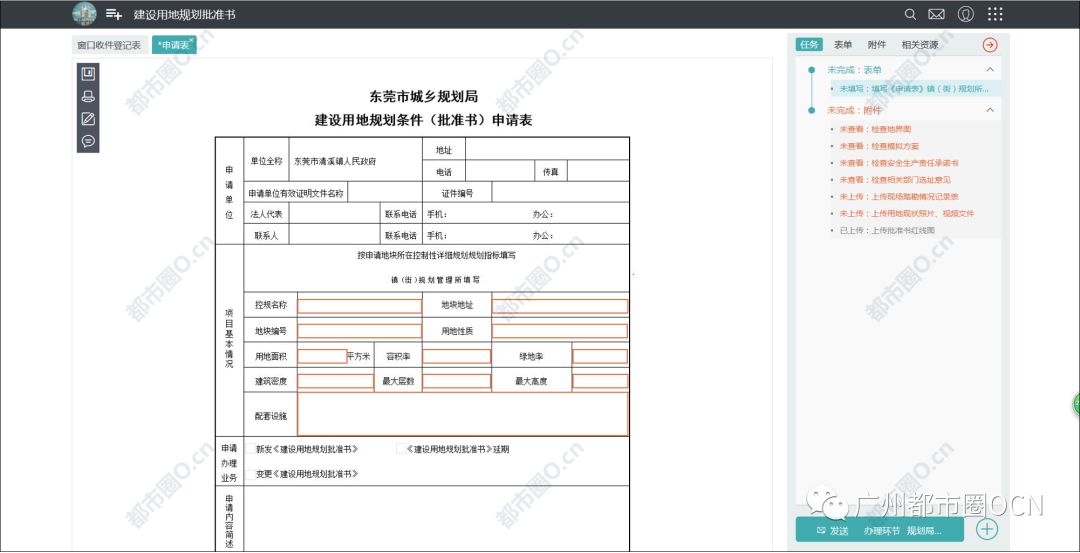
Task: Click the 地块地址 input field
Action: point(560,306)
